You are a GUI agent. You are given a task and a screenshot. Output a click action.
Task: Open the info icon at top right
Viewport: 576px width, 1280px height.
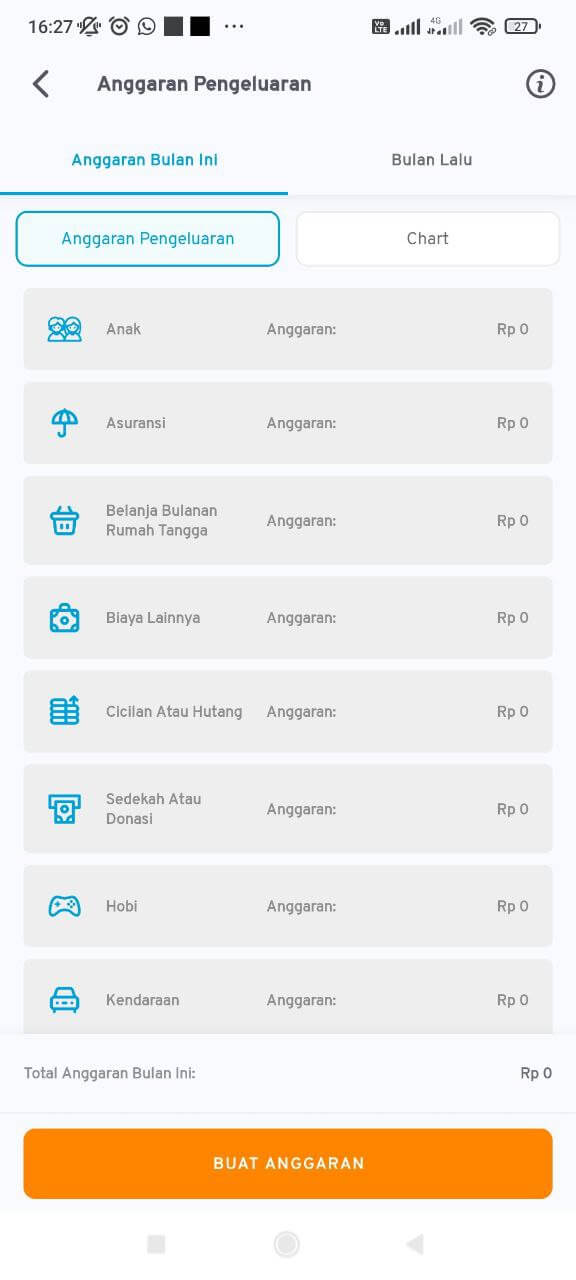540,84
